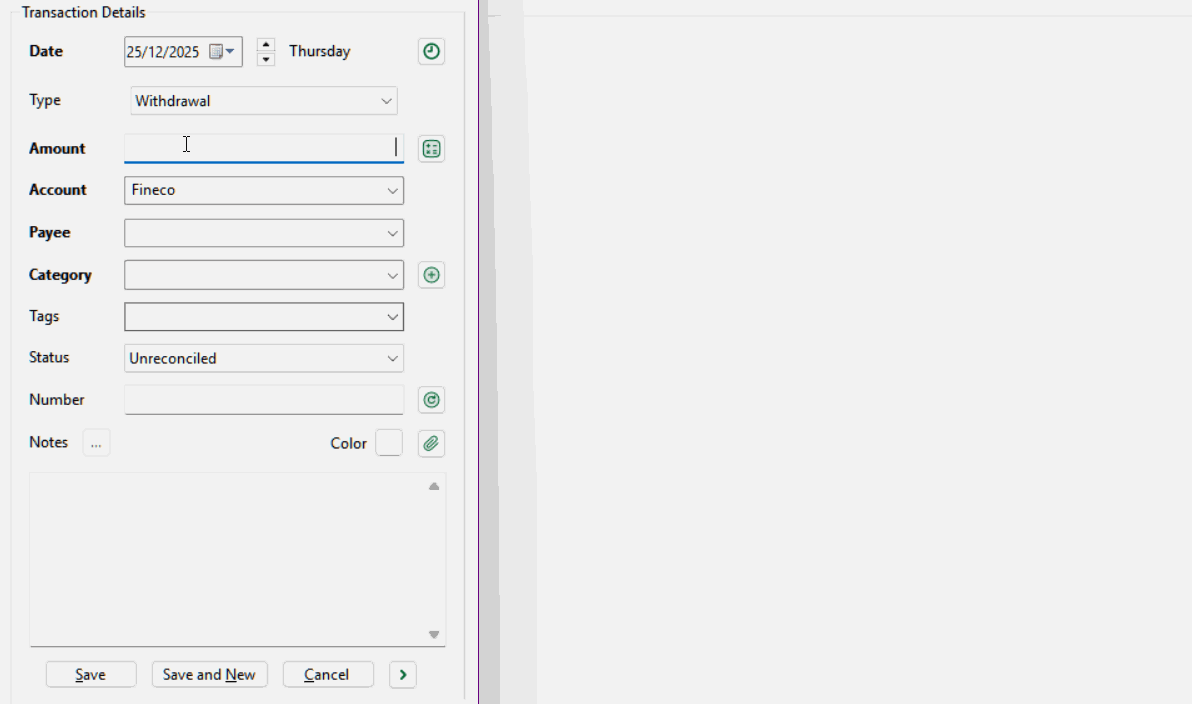Open the calculator beside the Amount field

tap(431, 148)
